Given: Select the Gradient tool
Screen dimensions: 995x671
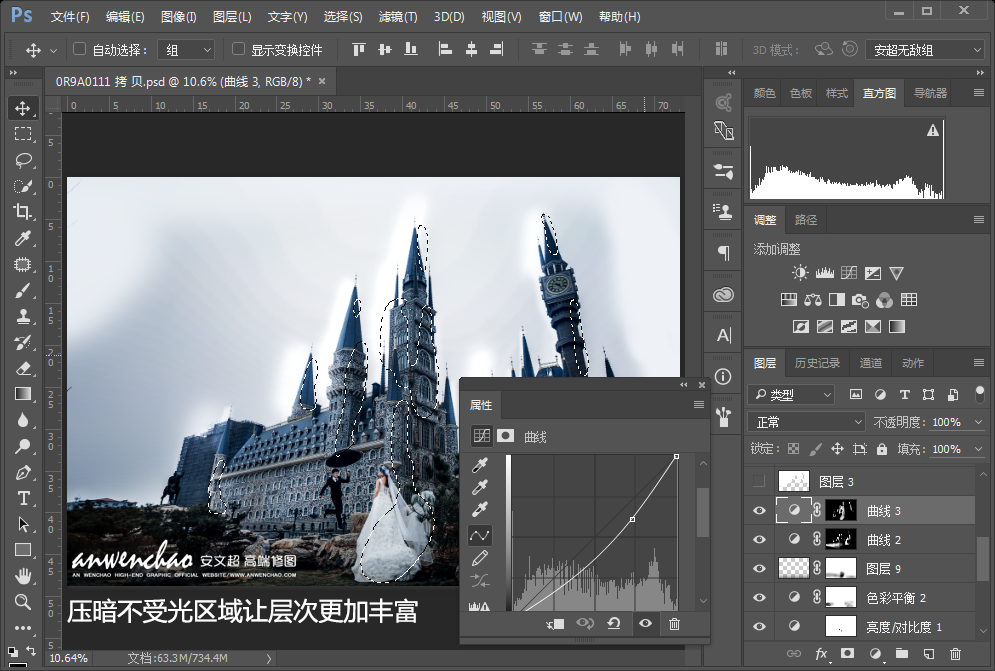Looking at the screenshot, I should (23, 394).
